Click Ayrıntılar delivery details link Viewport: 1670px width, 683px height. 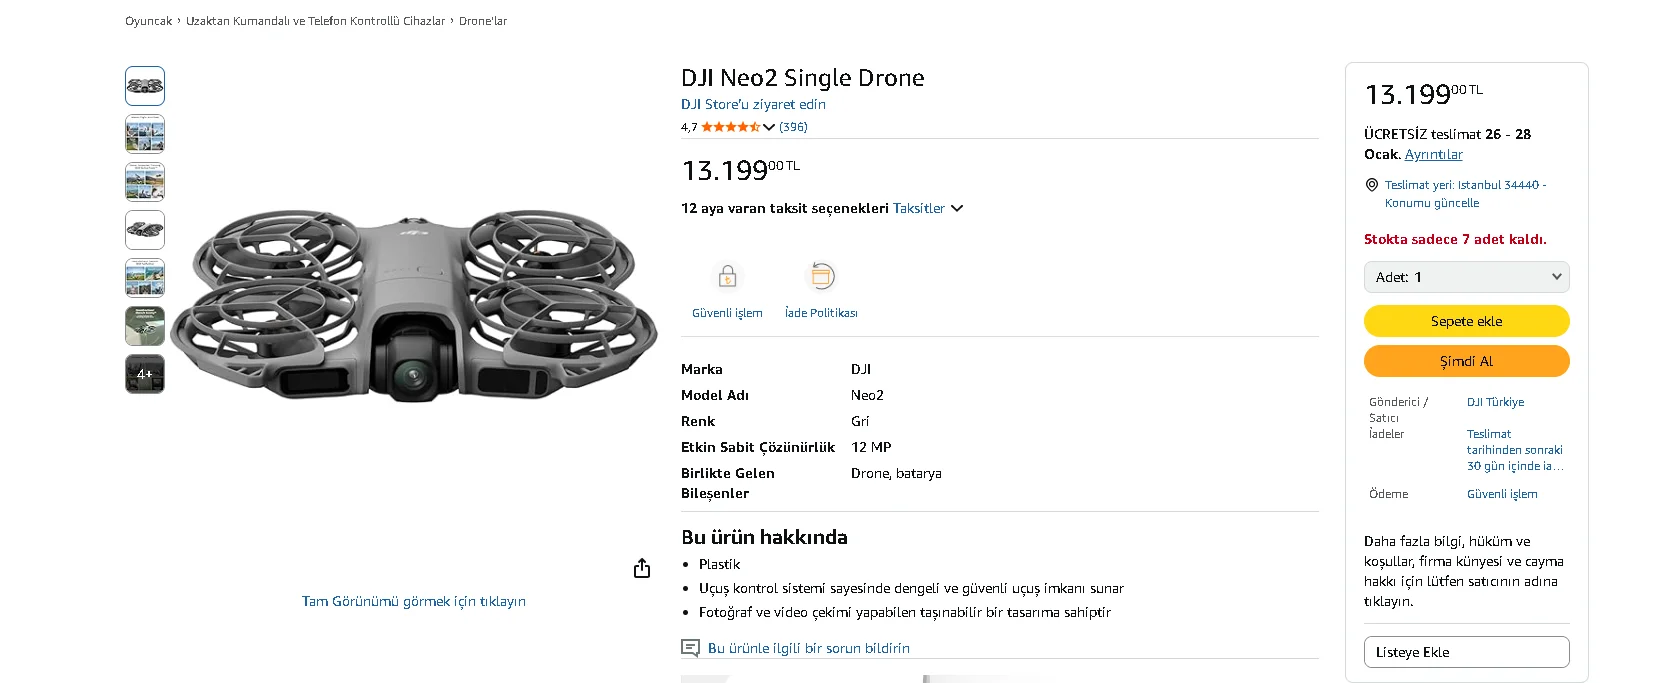pos(1433,154)
